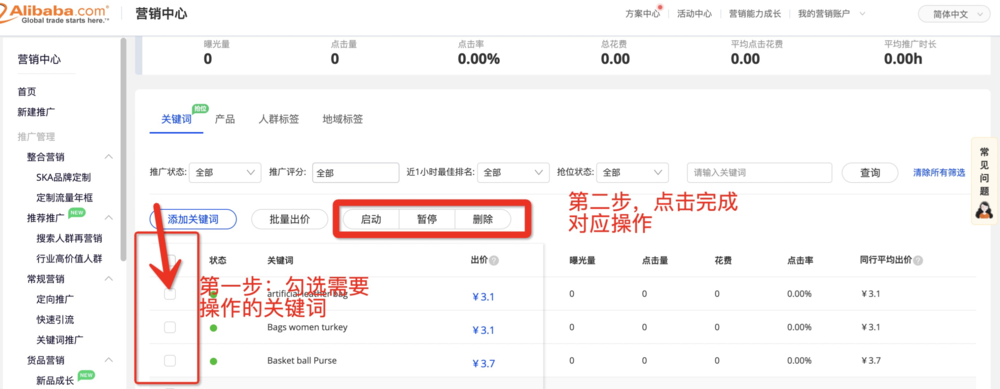Collapse the 整合营销 sidebar section
Viewport: 1000px width, 389px height.
[x=109, y=157]
